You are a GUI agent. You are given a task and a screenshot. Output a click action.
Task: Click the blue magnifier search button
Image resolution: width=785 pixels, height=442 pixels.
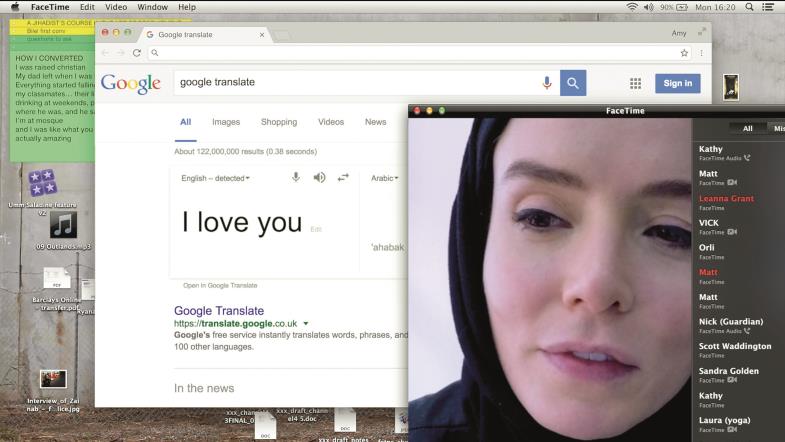tap(573, 83)
